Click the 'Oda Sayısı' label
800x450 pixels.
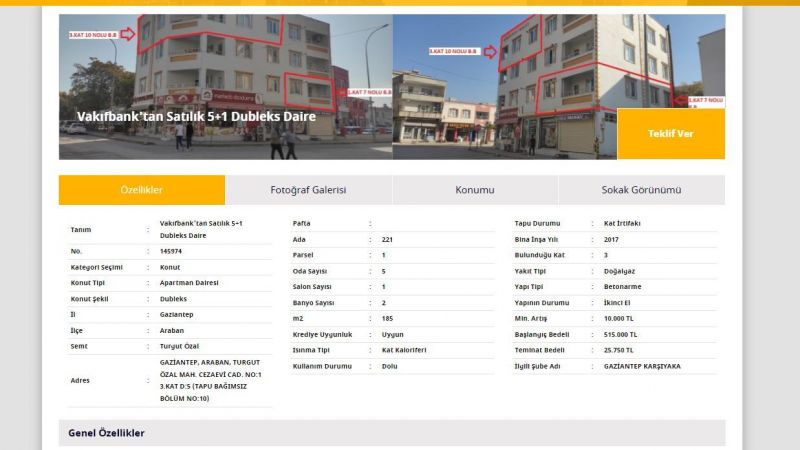click(310, 271)
